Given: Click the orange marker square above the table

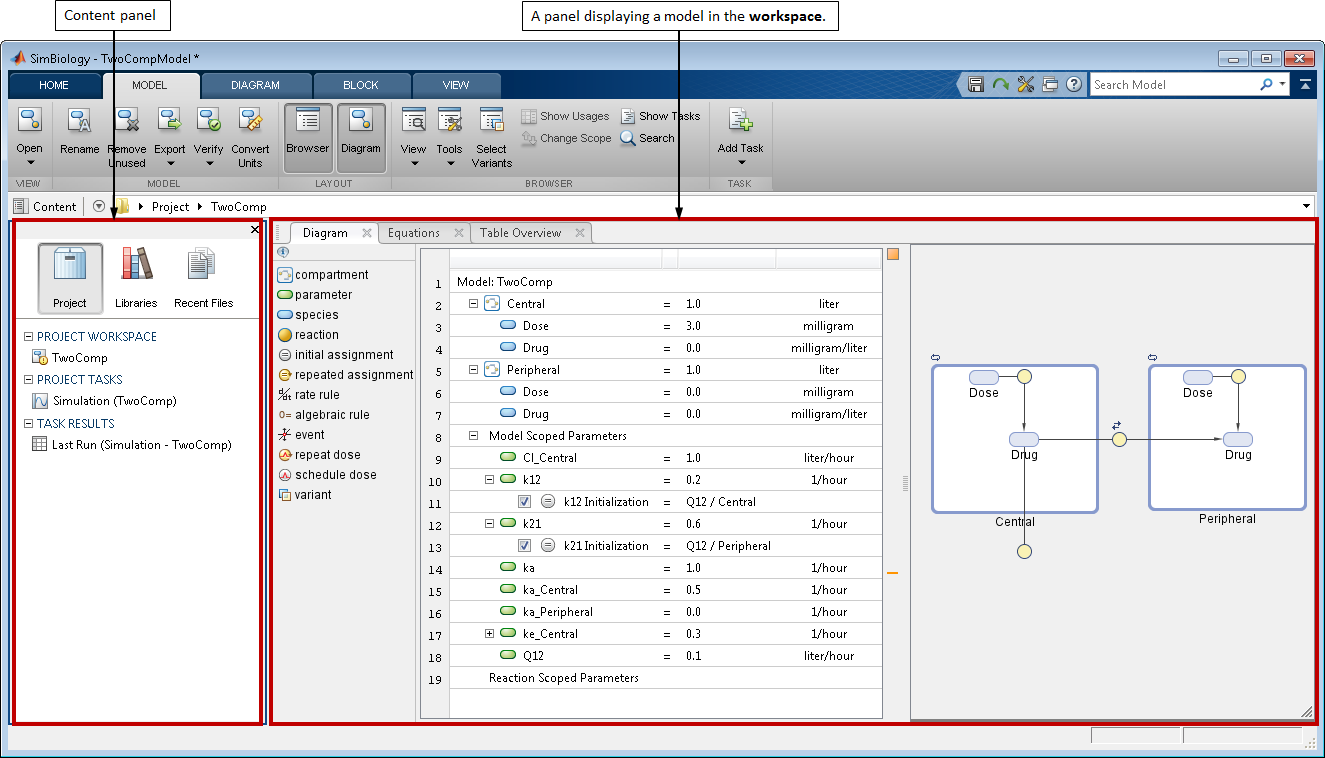Looking at the screenshot, I should pyautogui.click(x=893, y=254).
